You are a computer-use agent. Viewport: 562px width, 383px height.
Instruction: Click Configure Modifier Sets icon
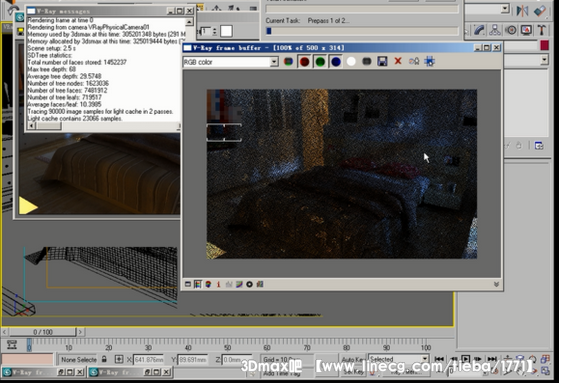(539, 145)
